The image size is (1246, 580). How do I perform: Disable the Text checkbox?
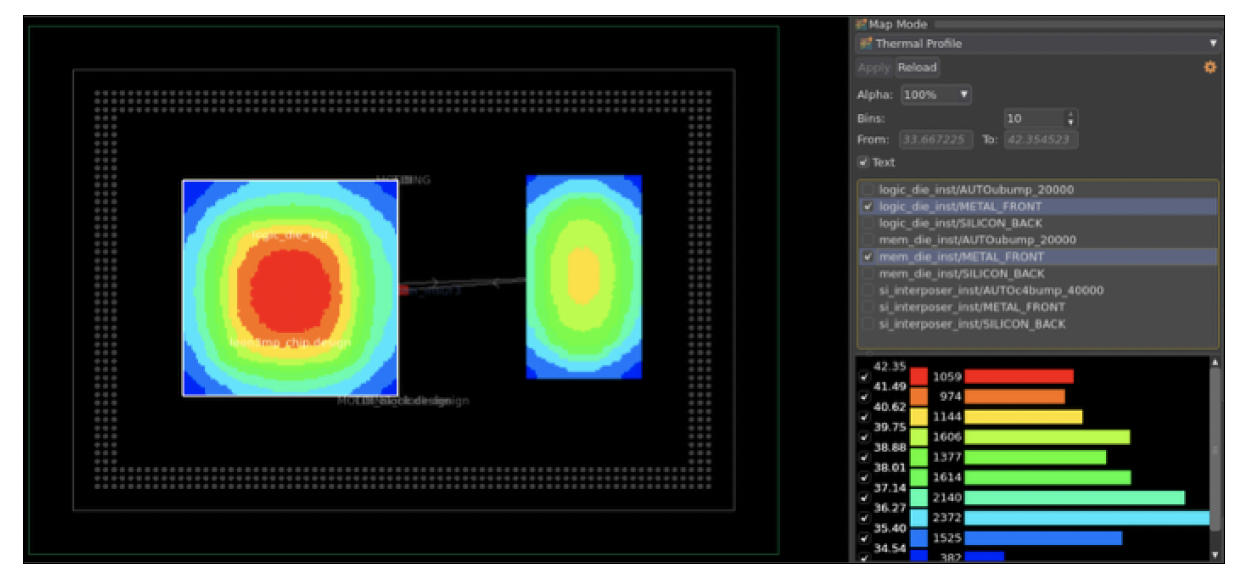[863, 161]
